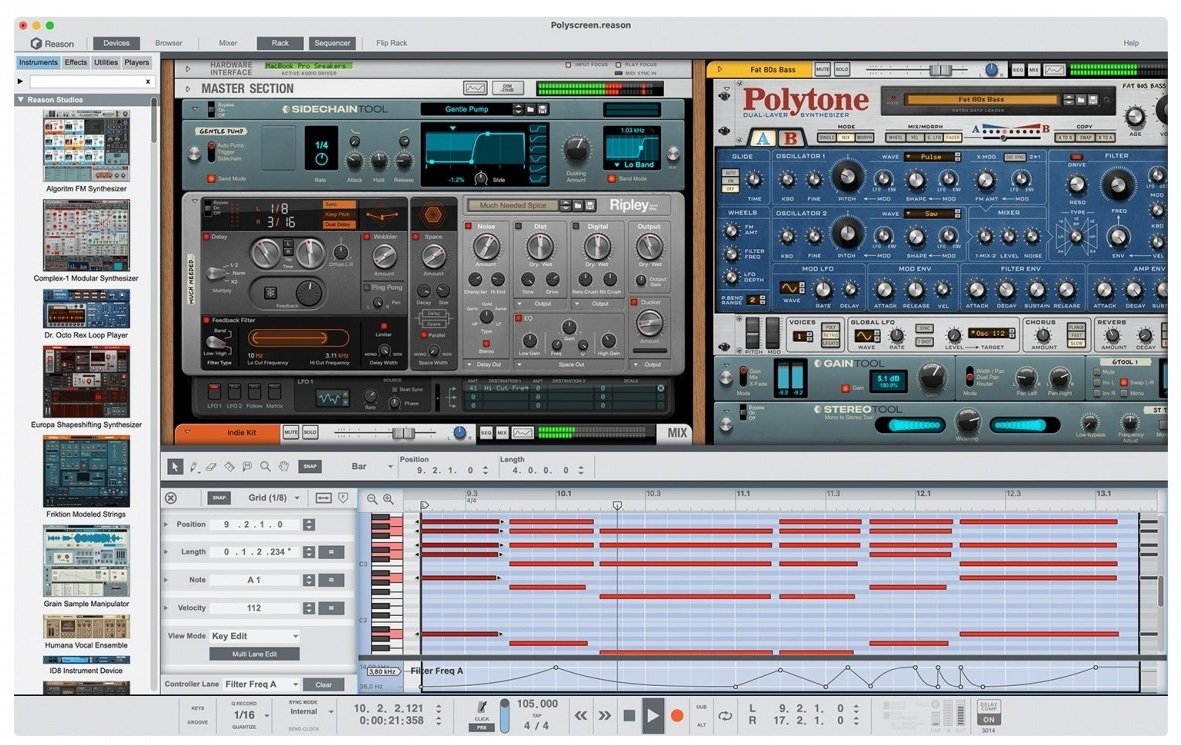Open the View Mode Key Edit dropdown

point(254,636)
